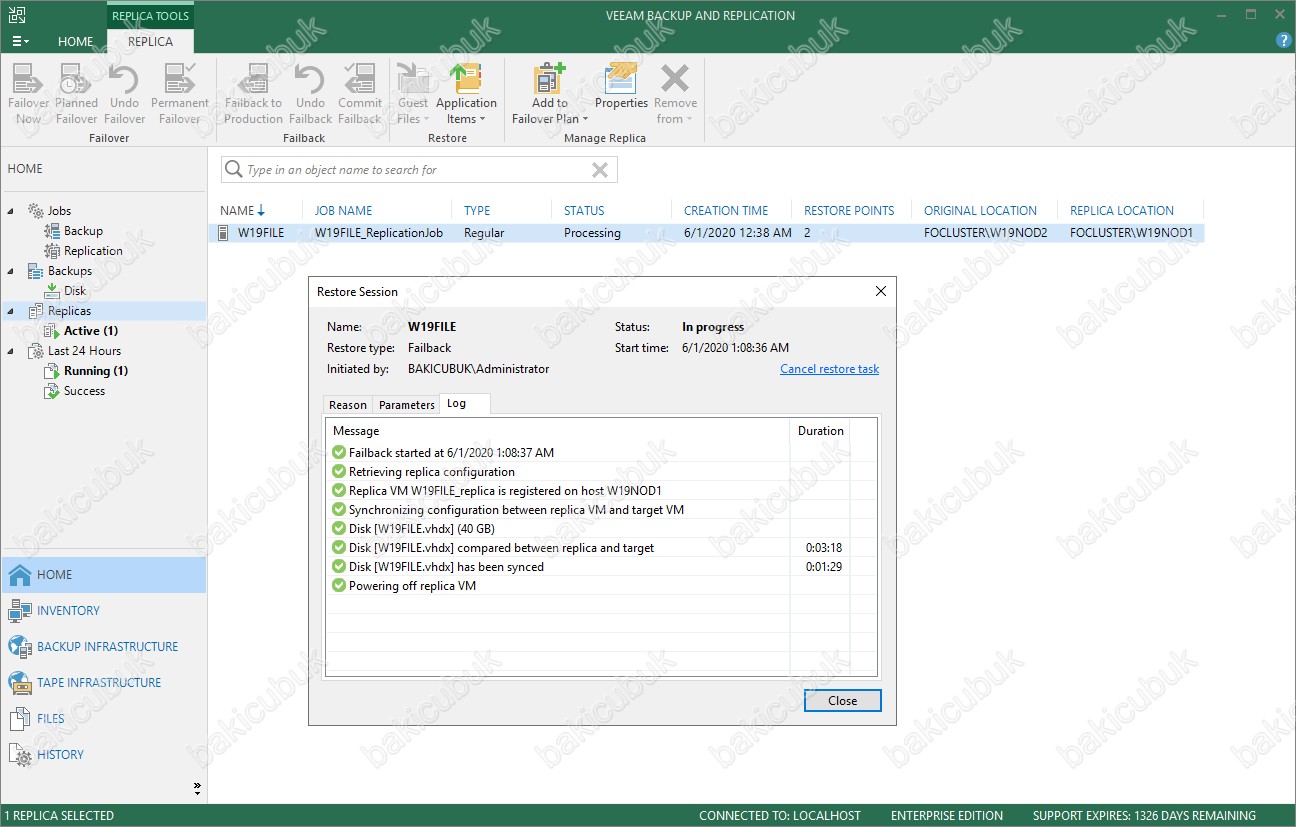Select the REPLICA ribbon tab

coord(150,41)
